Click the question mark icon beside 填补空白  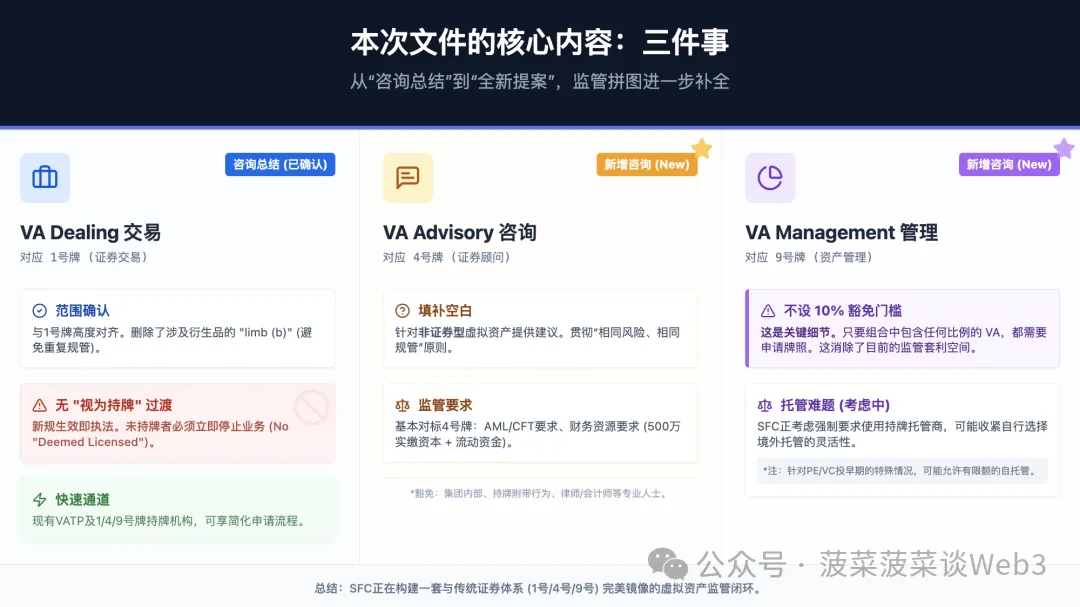(403, 311)
